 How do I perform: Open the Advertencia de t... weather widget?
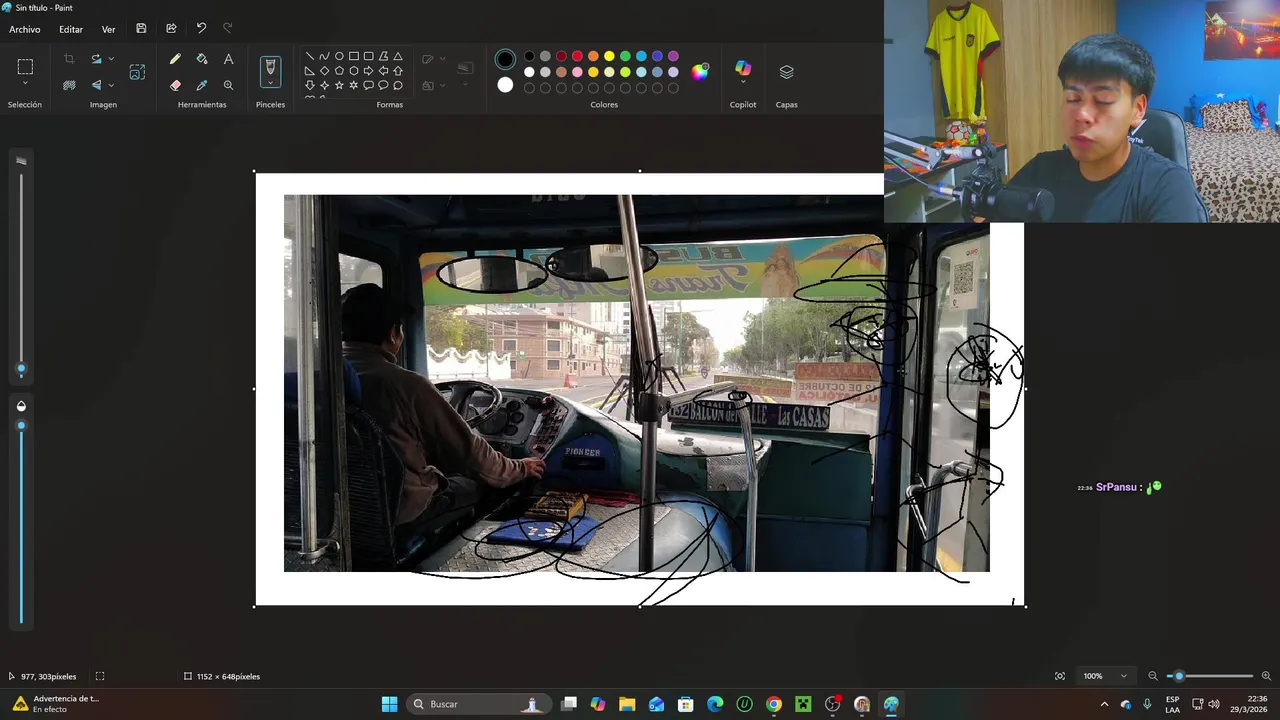[x=56, y=704]
